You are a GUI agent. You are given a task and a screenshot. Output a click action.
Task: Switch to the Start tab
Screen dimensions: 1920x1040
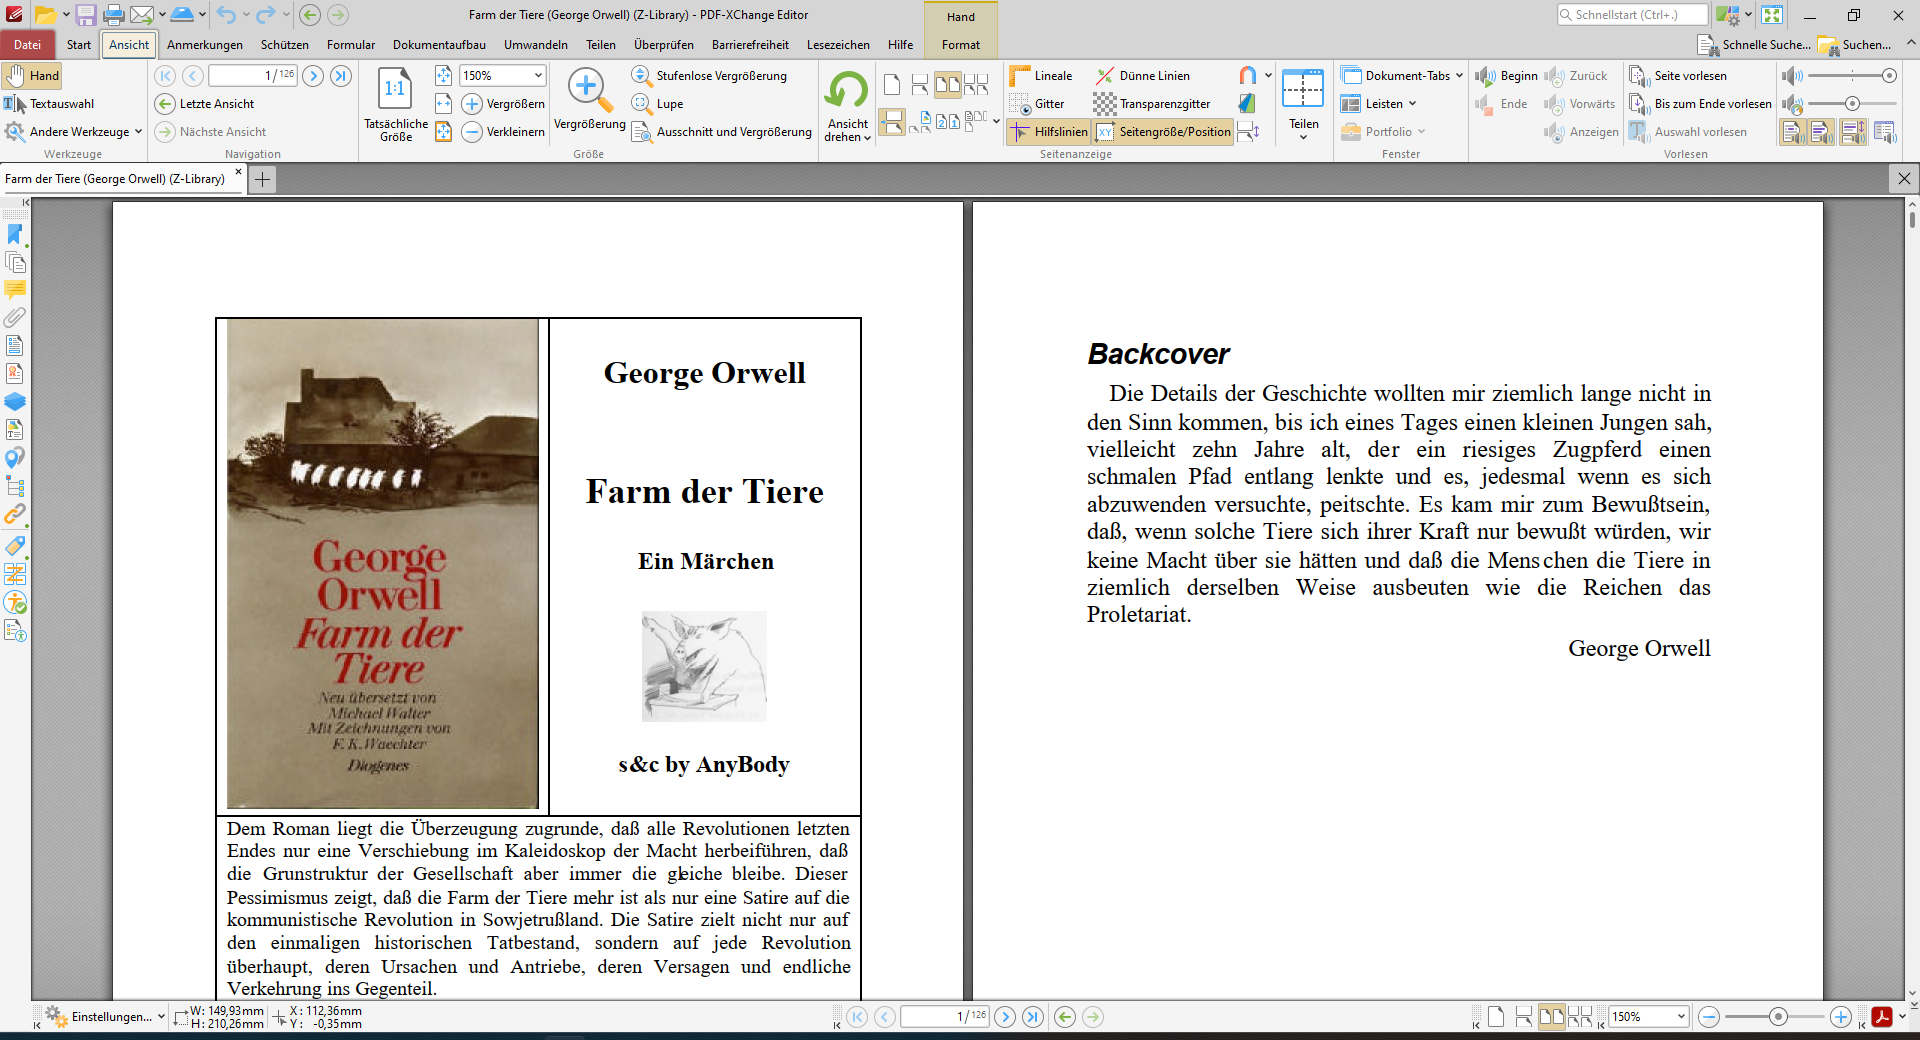click(79, 45)
